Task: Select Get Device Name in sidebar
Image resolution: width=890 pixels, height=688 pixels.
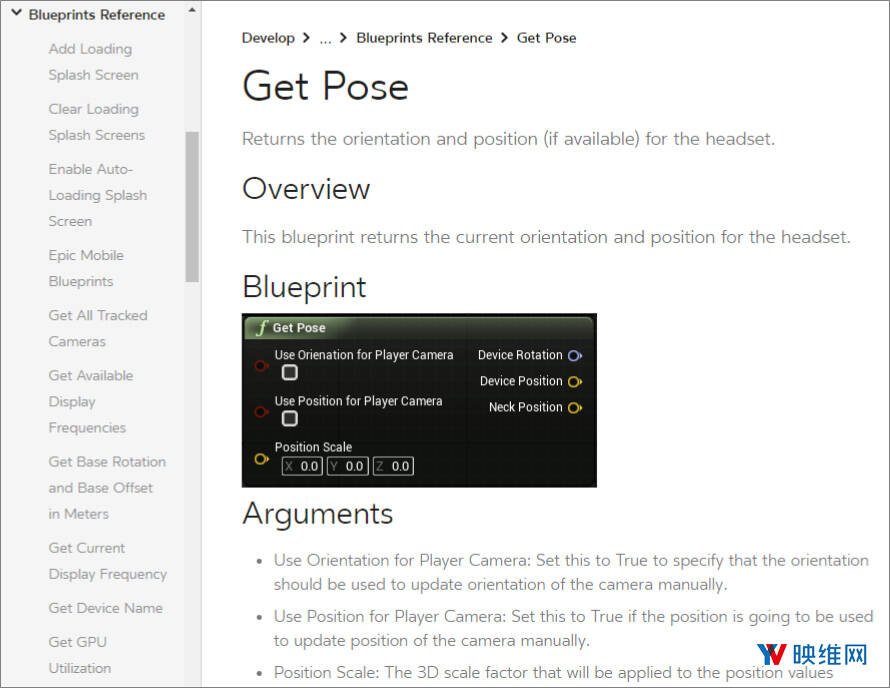Action: pos(105,608)
